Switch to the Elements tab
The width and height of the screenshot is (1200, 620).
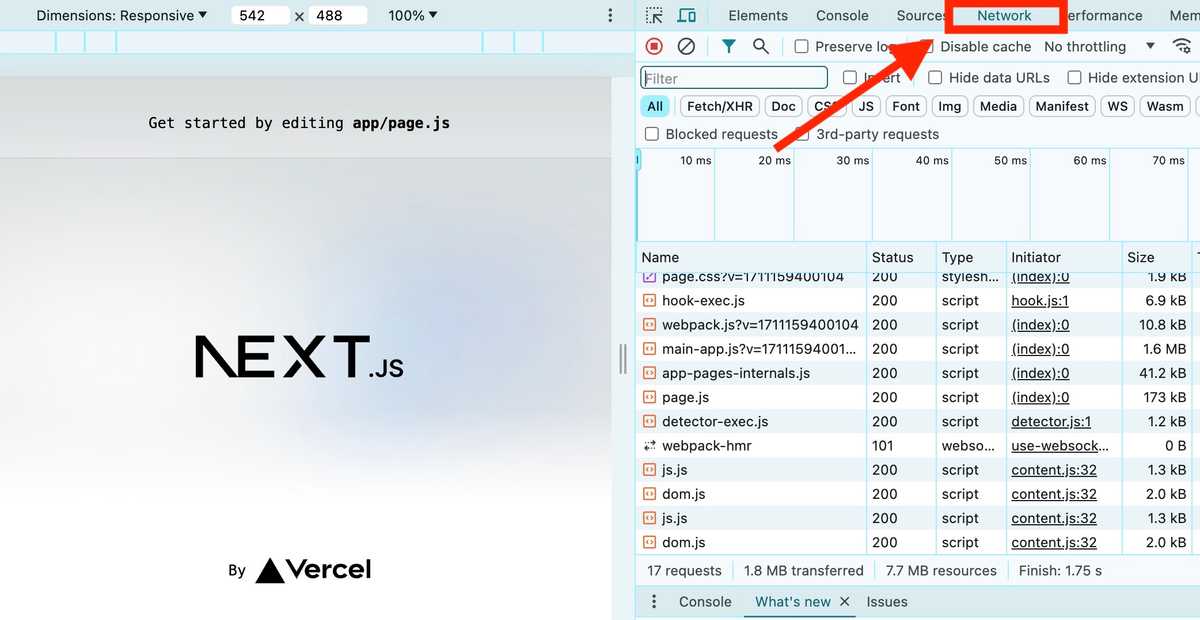[758, 16]
